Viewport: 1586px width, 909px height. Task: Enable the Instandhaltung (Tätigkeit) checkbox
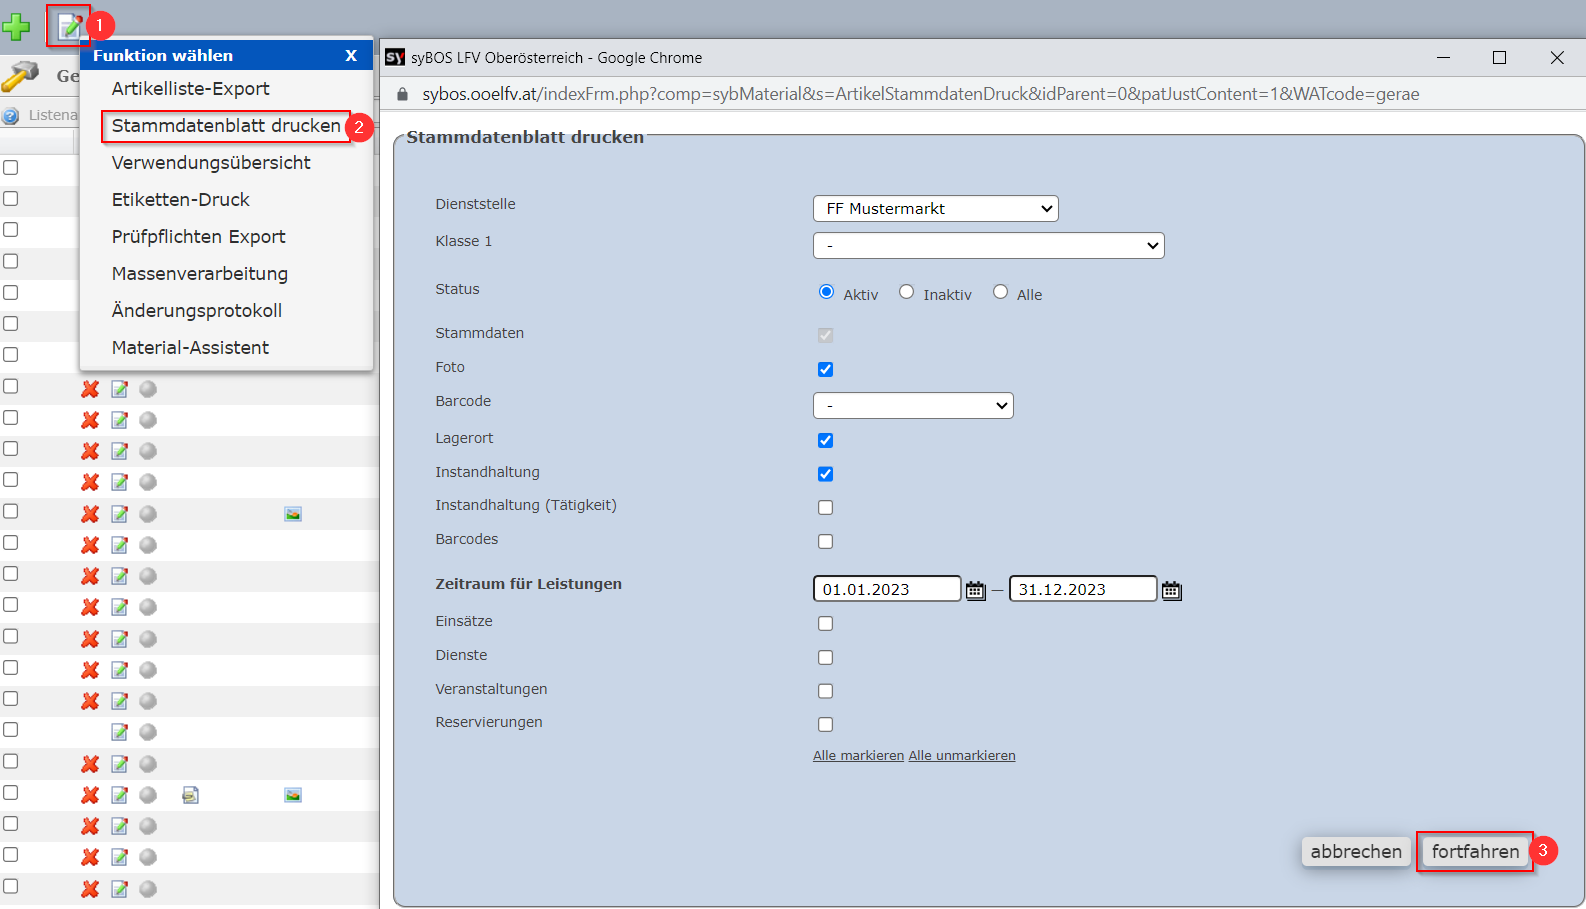(x=825, y=507)
